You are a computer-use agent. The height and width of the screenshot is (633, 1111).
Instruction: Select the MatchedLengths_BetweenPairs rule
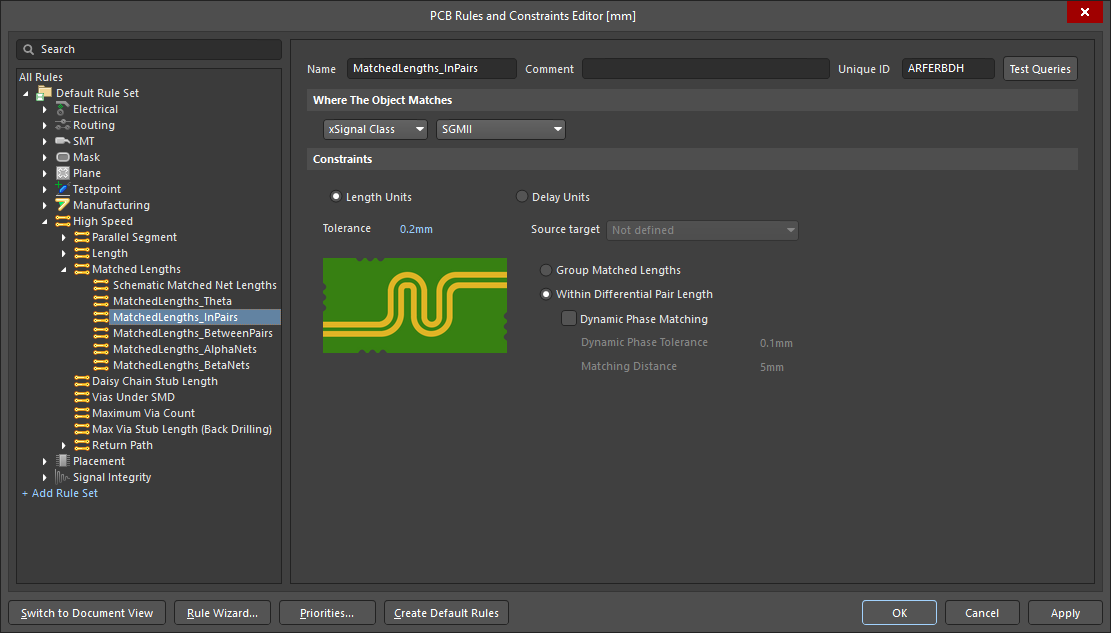click(x=193, y=333)
